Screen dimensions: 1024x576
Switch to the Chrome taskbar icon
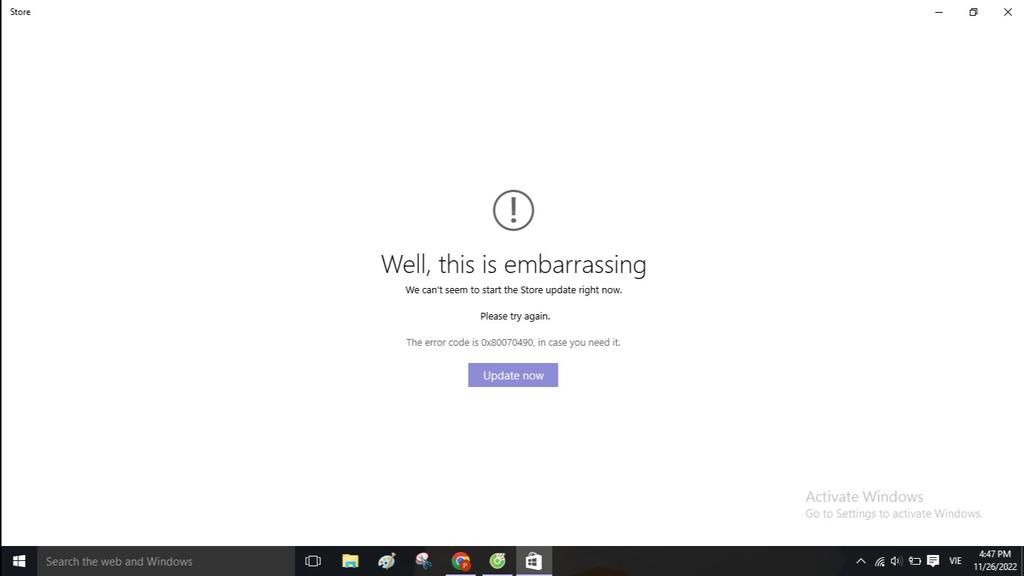click(460, 561)
